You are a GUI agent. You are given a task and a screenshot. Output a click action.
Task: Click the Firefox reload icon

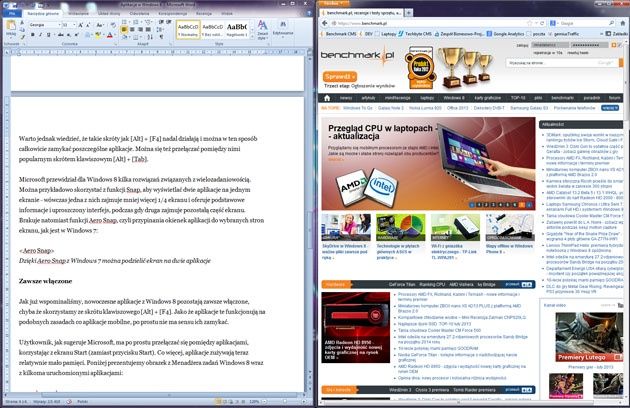coord(542,23)
